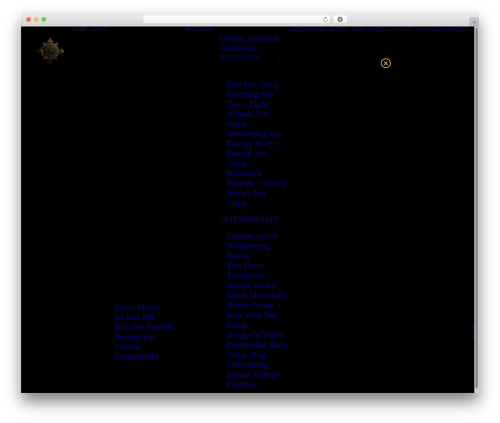The height and width of the screenshot is (423, 500).
Task: Open Cultivating Sexual Energy Practice link
Action: 253,375
